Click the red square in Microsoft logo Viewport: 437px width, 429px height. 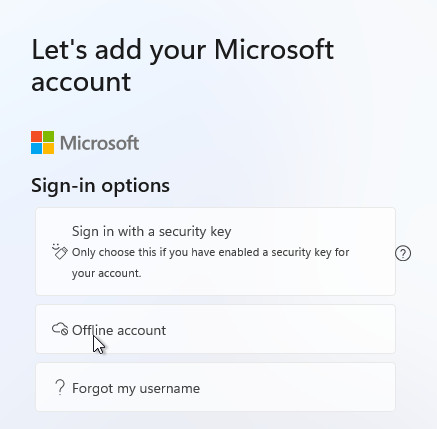click(36, 137)
